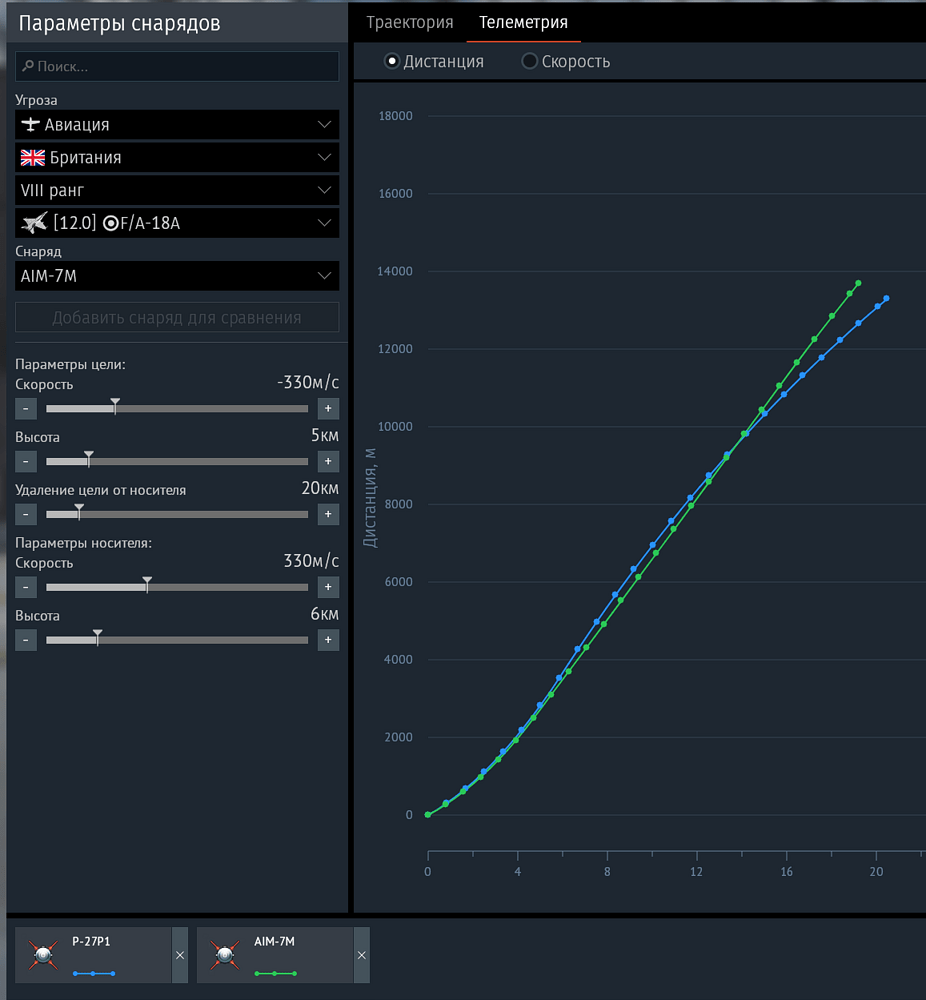Viewport: 926px width, 1000px height.
Task: Click the carrier altitude slider handle
Action: tap(98, 637)
